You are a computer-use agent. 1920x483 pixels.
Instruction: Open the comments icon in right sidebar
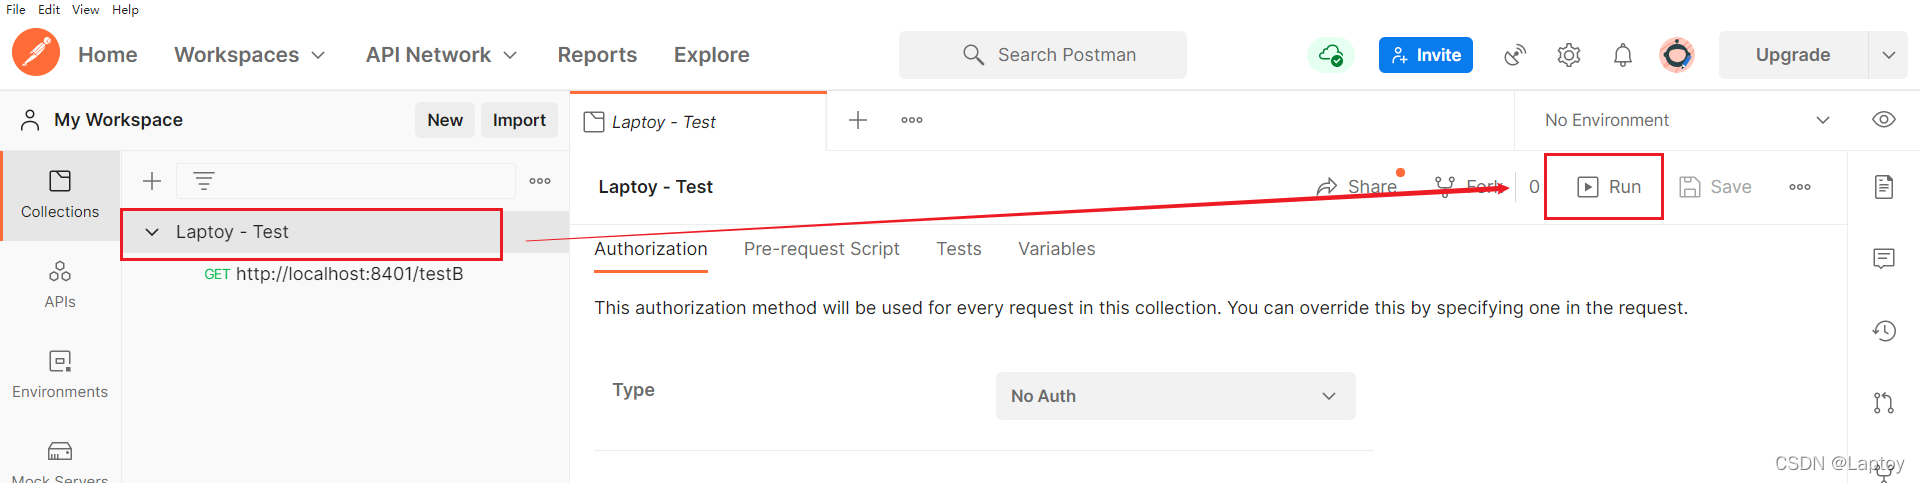(x=1884, y=259)
